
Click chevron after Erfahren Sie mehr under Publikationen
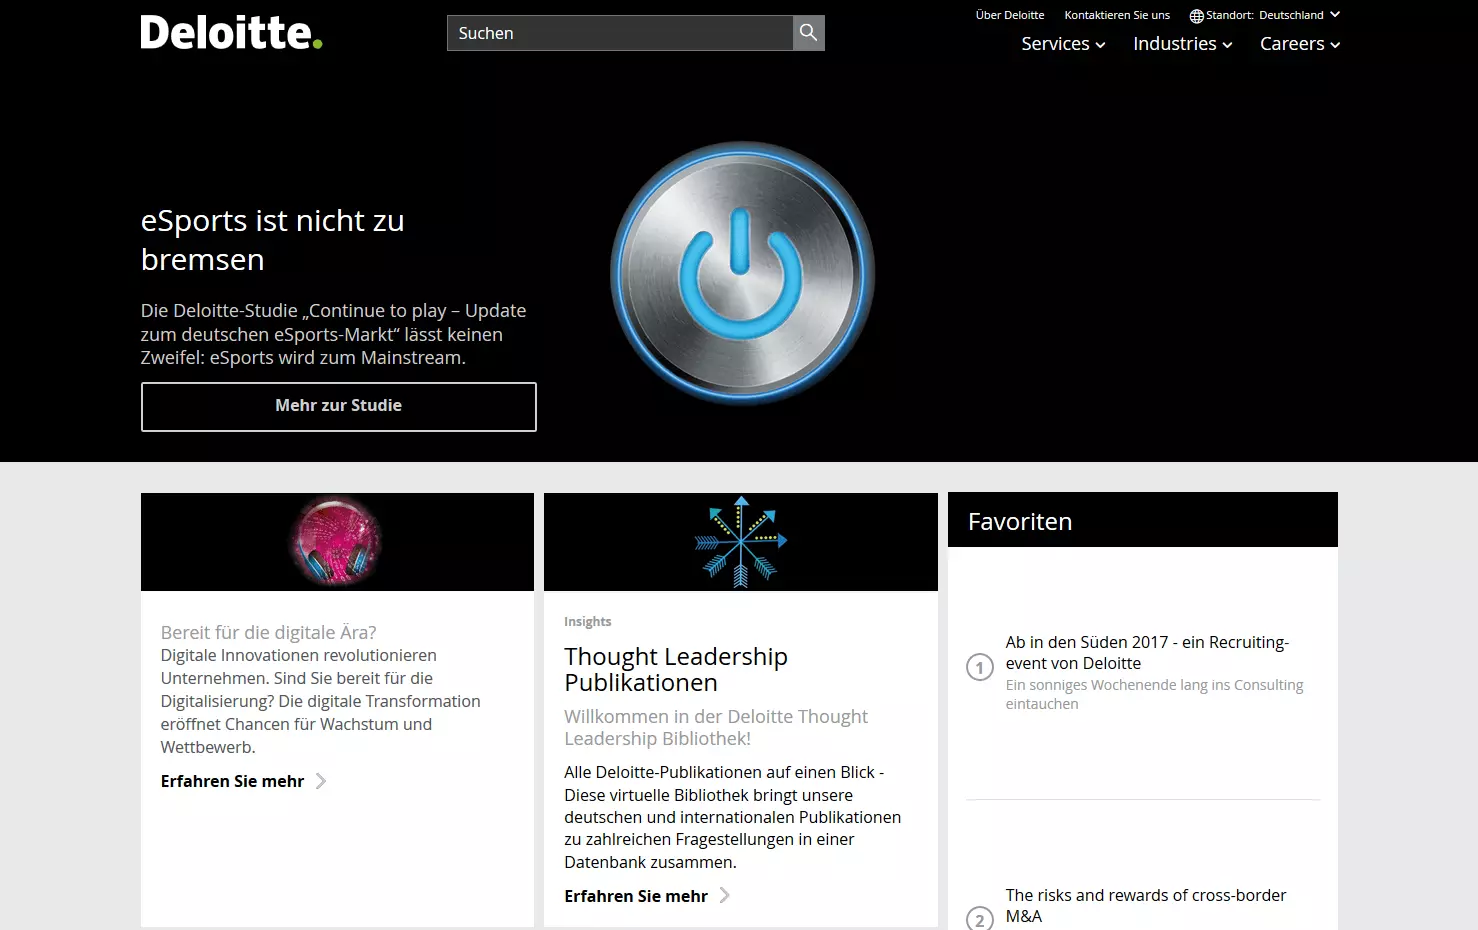(x=725, y=896)
